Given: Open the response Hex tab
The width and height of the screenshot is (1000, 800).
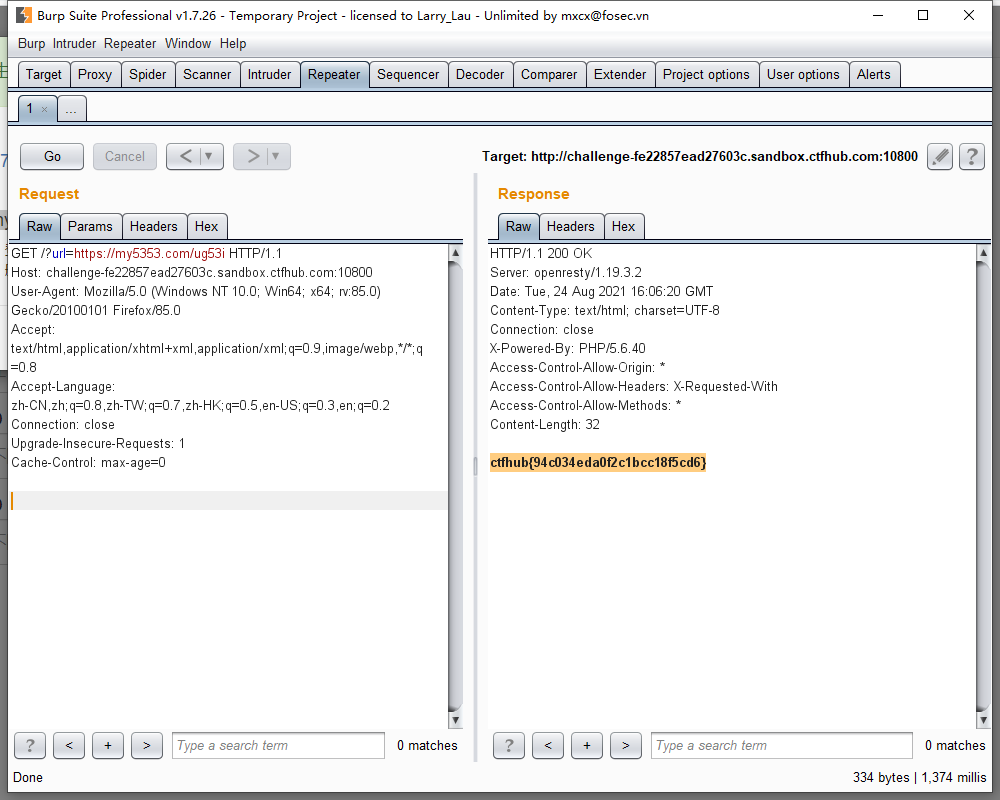Looking at the screenshot, I should (623, 226).
